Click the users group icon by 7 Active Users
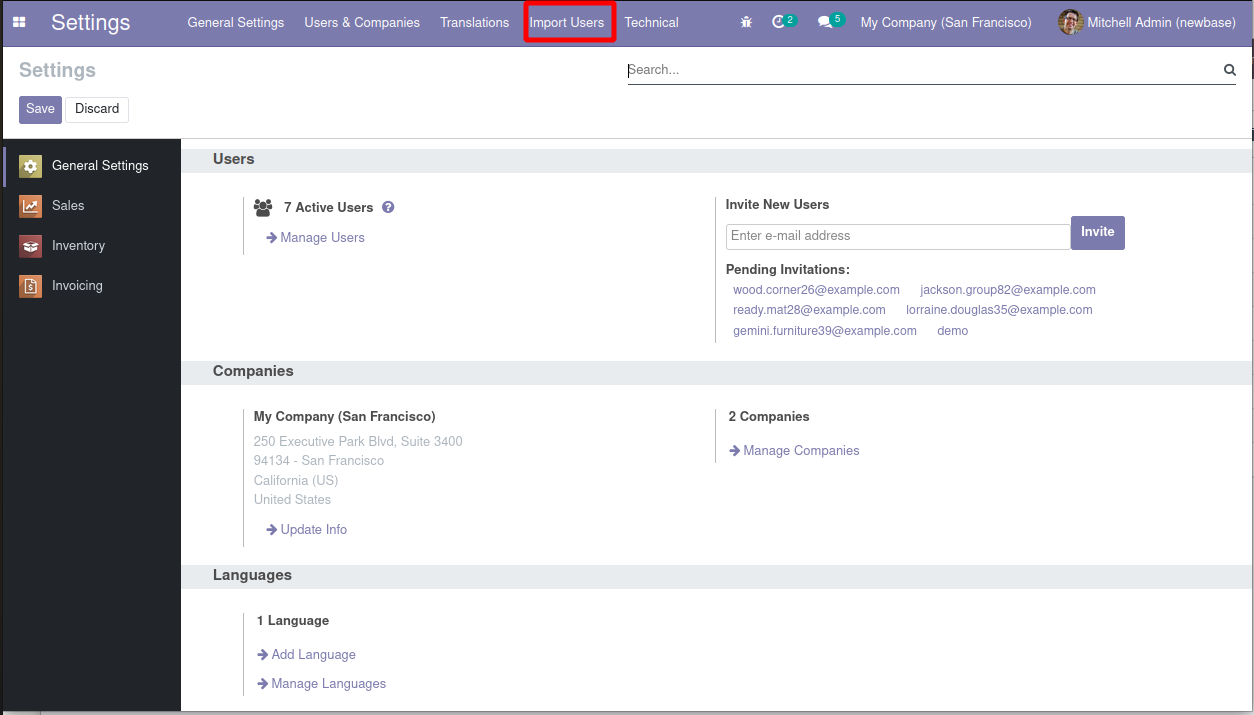 263,207
